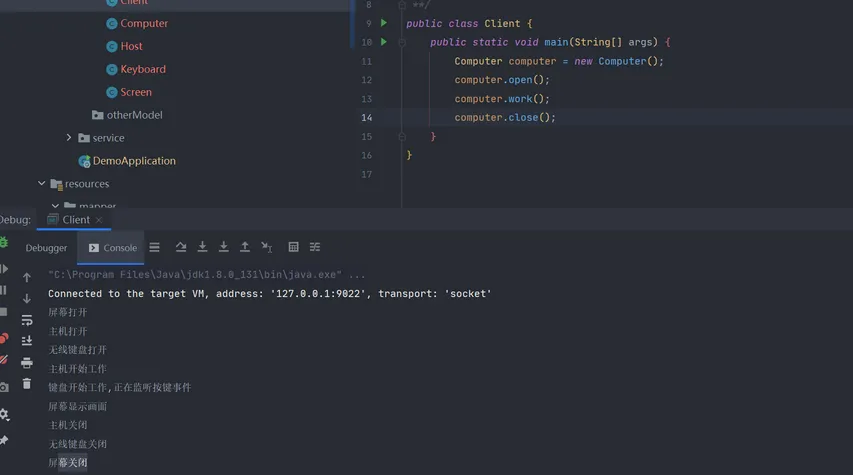The width and height of the screenshot is (853, 475).
Task: Select the otherModel package folder
Action: coord(134,115)
